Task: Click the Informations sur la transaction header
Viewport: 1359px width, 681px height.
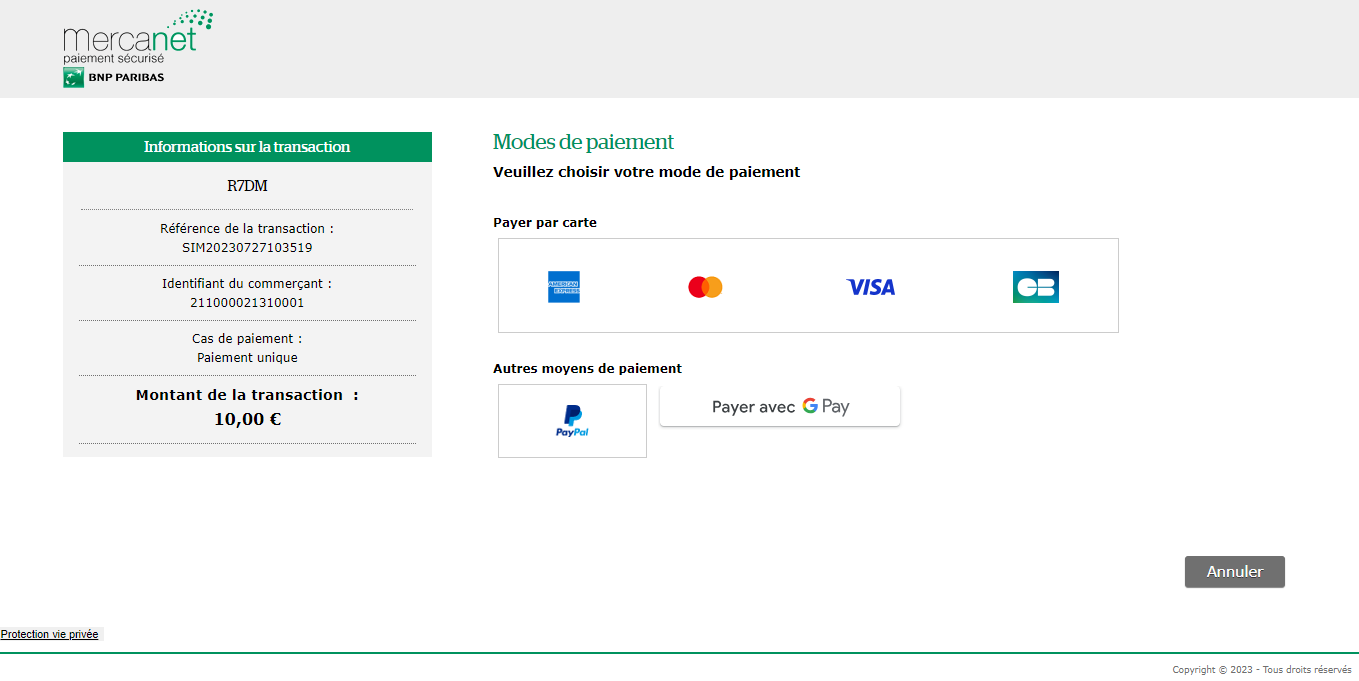Action: (247, 147)
